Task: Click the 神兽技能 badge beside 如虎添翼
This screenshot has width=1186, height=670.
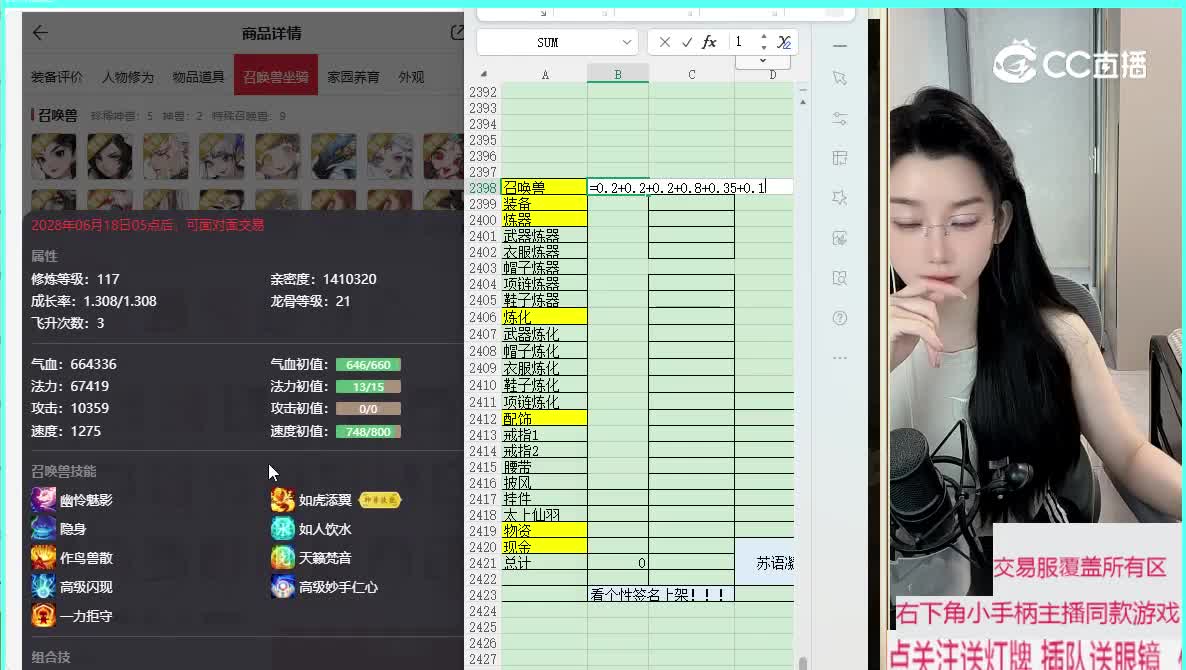Action: coord(380,500)
